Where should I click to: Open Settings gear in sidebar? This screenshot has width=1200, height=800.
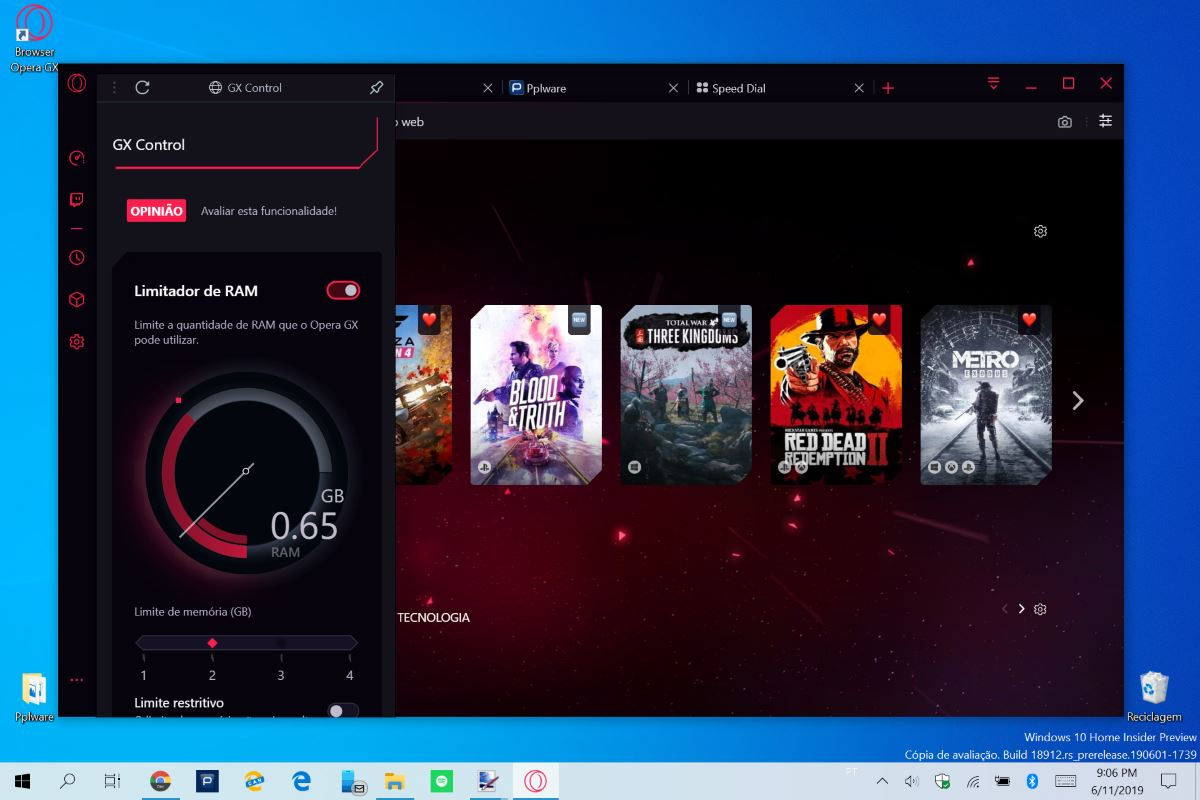(x=77, y=342)
